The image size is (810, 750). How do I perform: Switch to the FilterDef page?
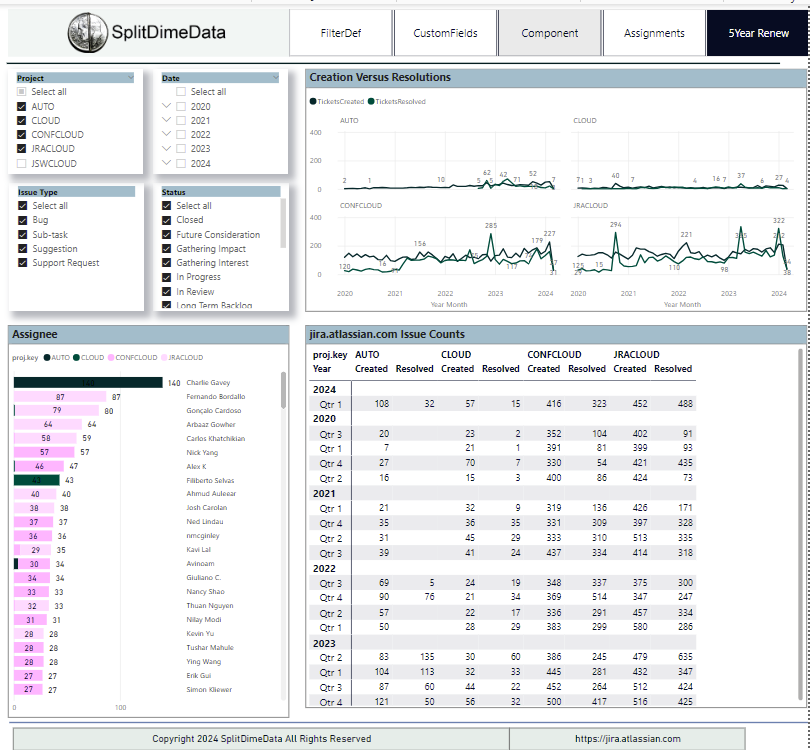click(x=341, y=33)
